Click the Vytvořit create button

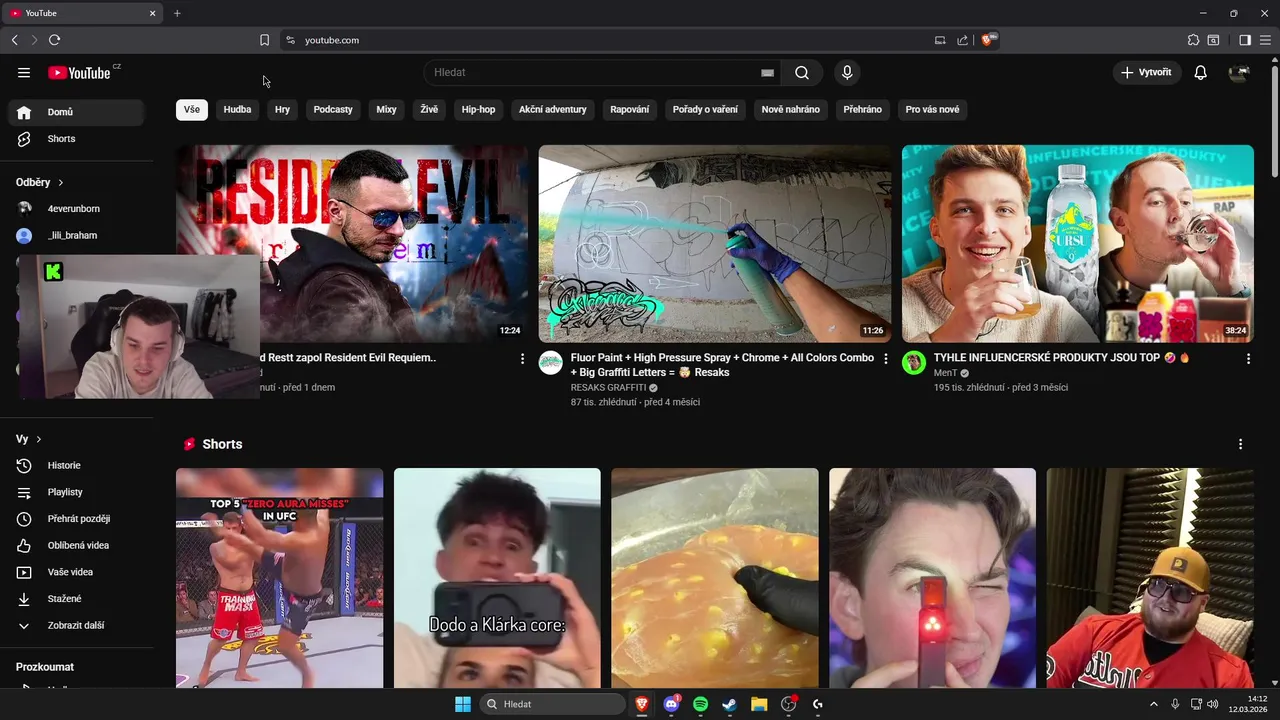coord(1147,72)
